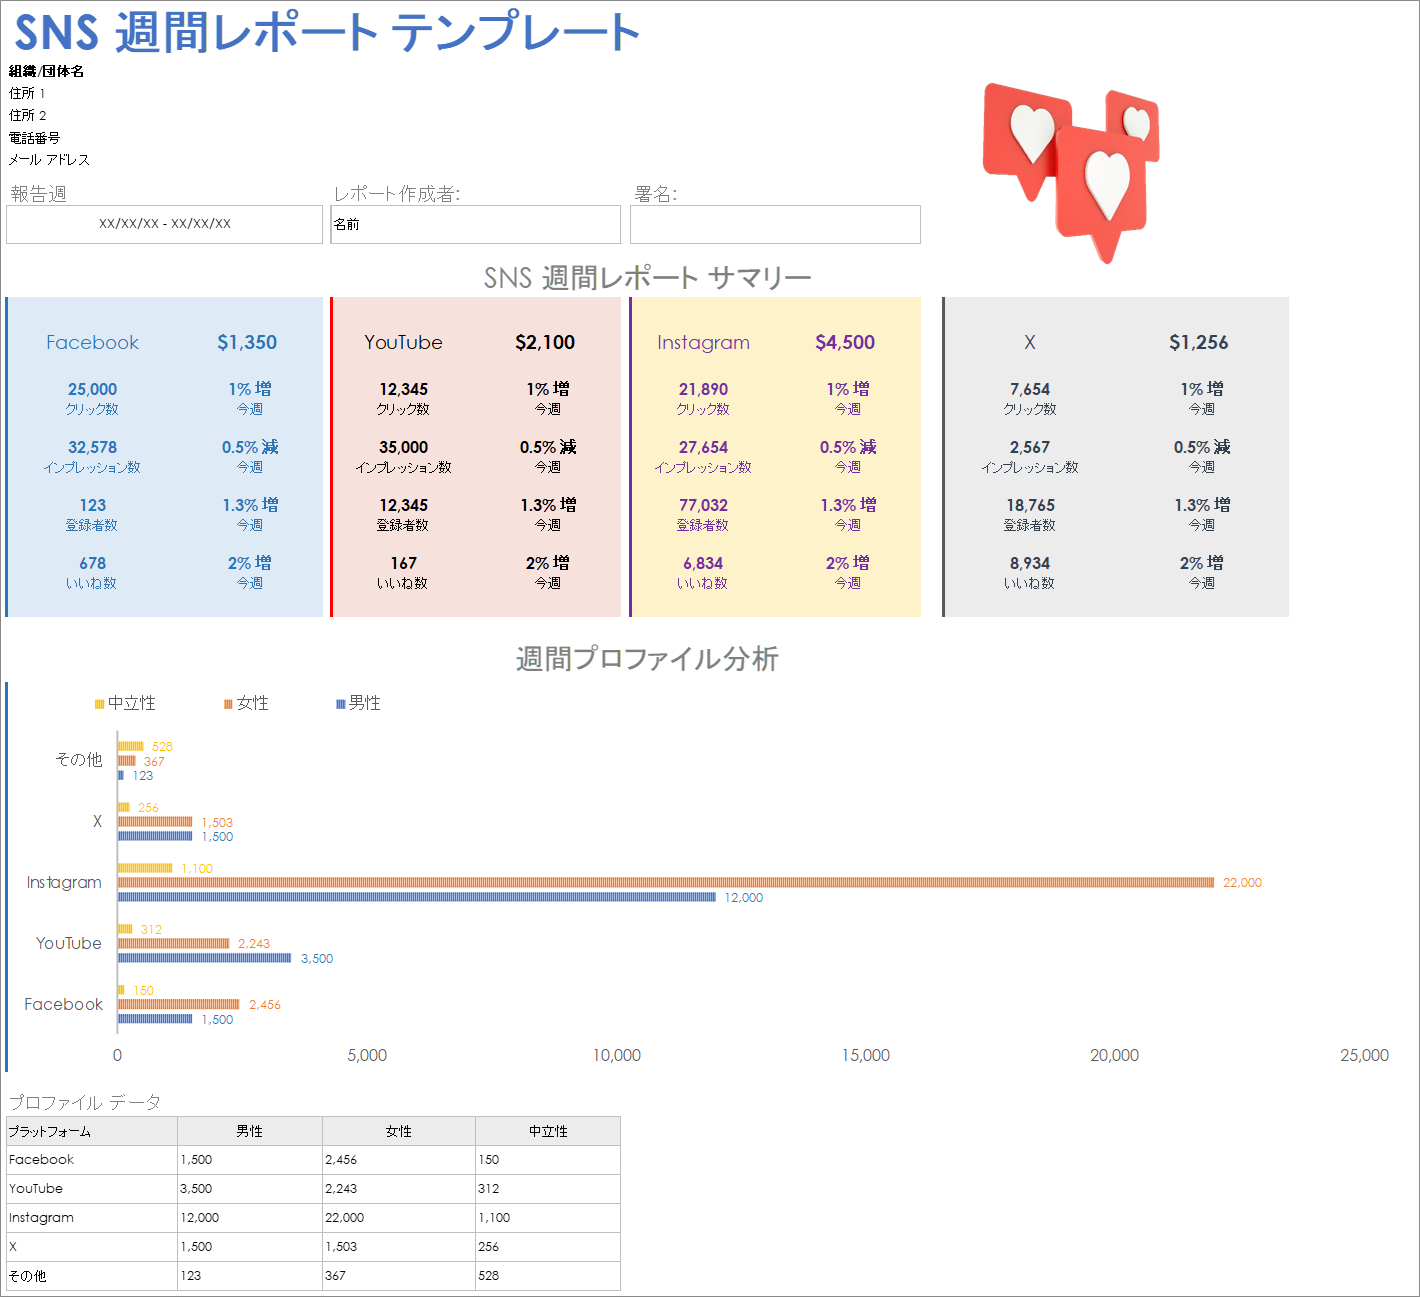Click the Instagram 女性 bar labeled 22,000
The height and width of the screenshot is (1297, 1420).
665,882
